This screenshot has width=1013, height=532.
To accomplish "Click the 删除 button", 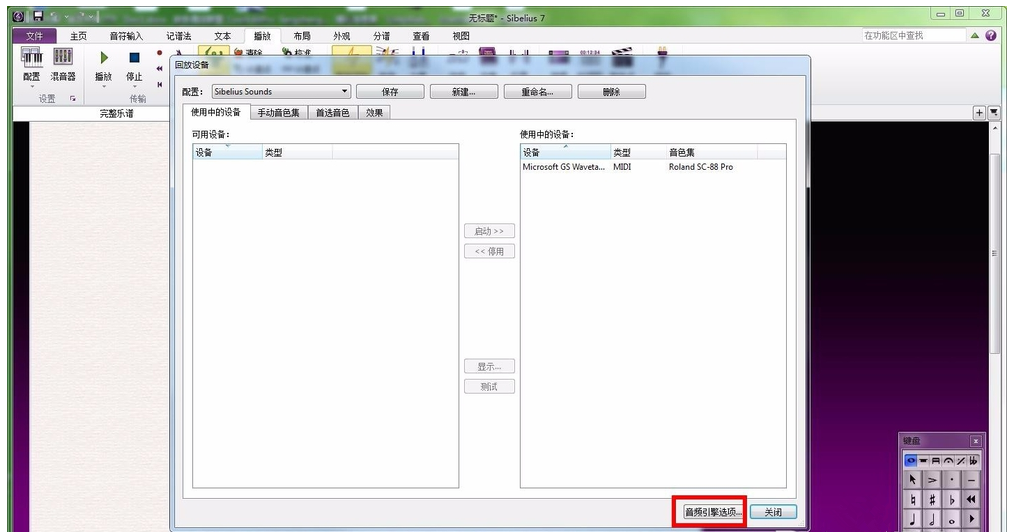I will pyautogui.click(x=611, y=92).
